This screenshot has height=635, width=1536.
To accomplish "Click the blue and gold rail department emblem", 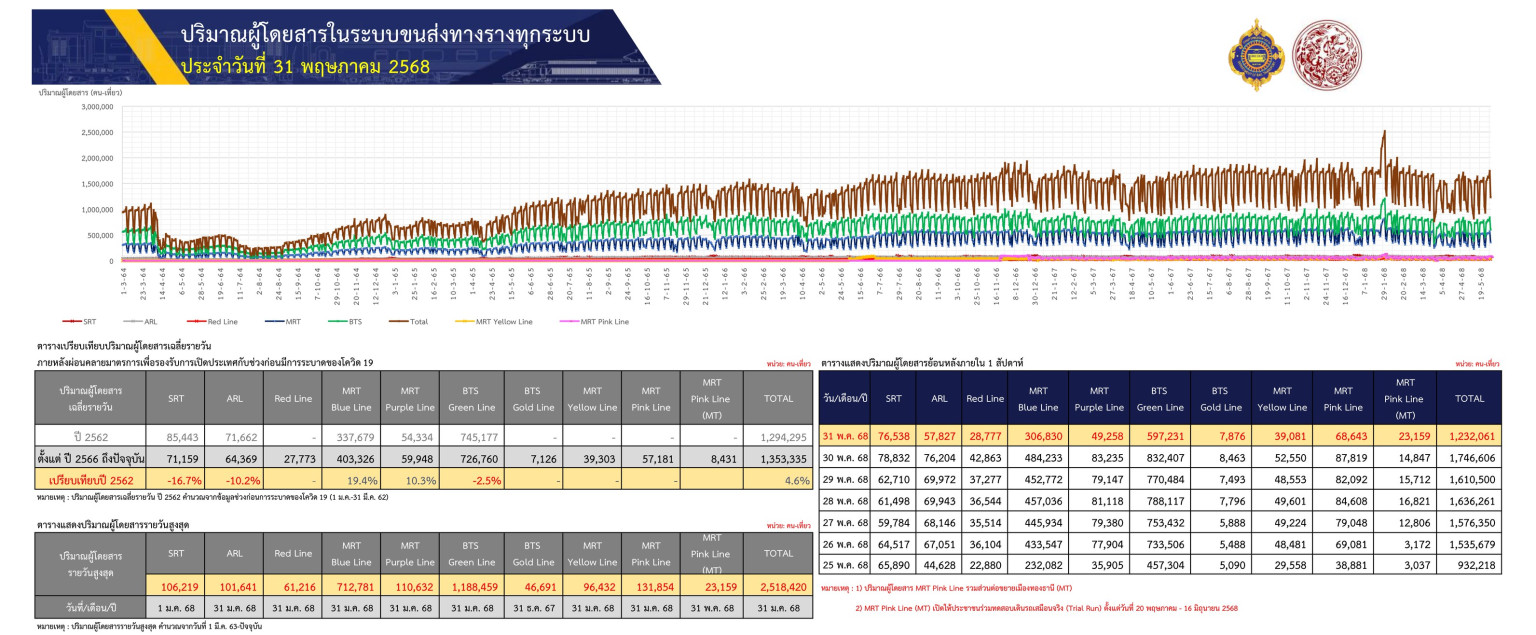I will tap(1255, 54).
